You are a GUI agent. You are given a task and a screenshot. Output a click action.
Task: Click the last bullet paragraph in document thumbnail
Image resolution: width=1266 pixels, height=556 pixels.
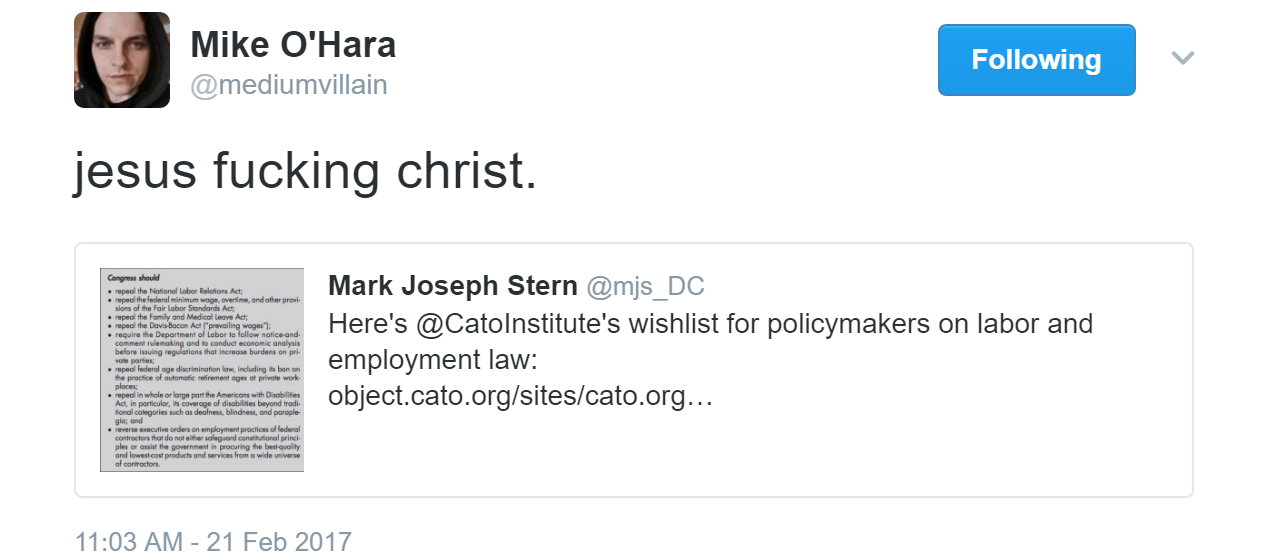pos(202,446)
